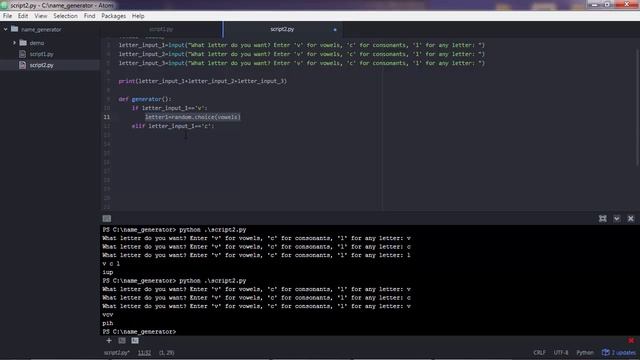
Task: Click the script1.py file icon
Action: pos(22,54)
